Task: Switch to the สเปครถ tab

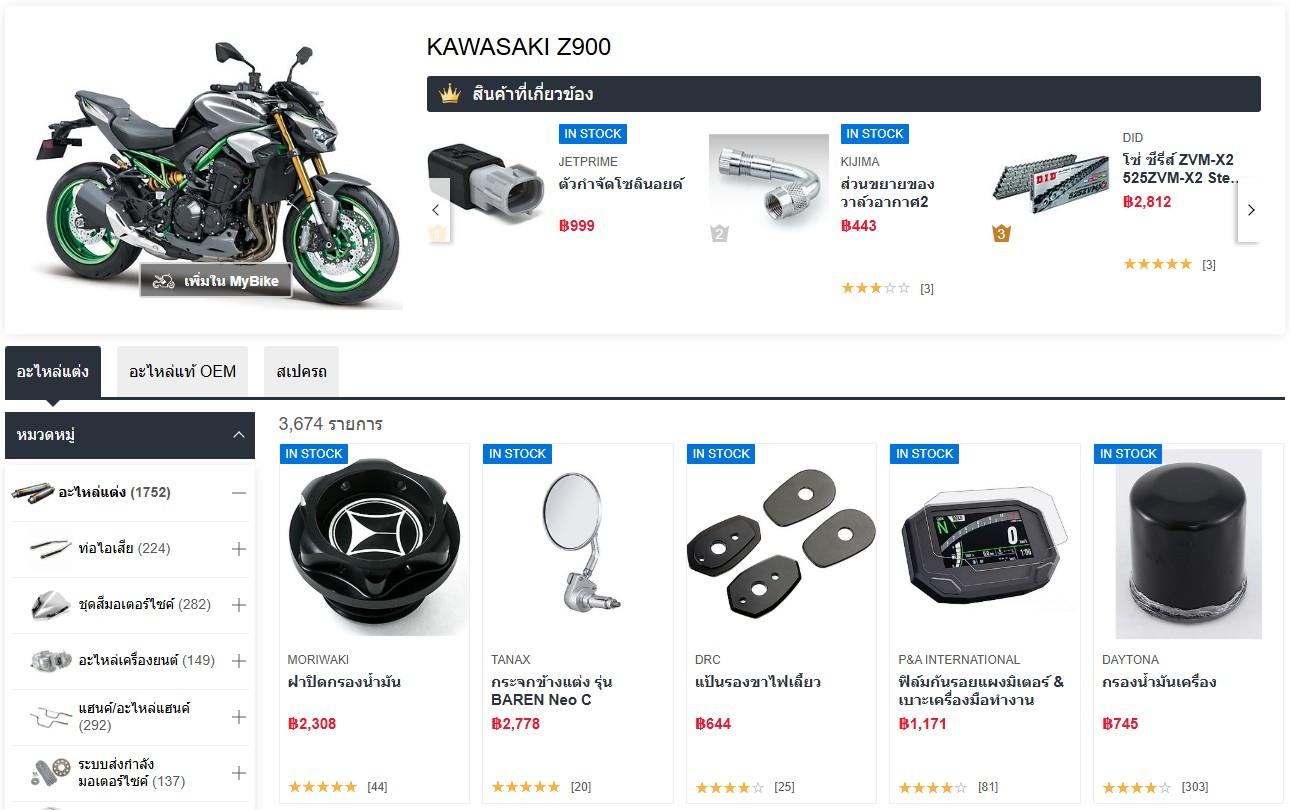Action: 301,371
